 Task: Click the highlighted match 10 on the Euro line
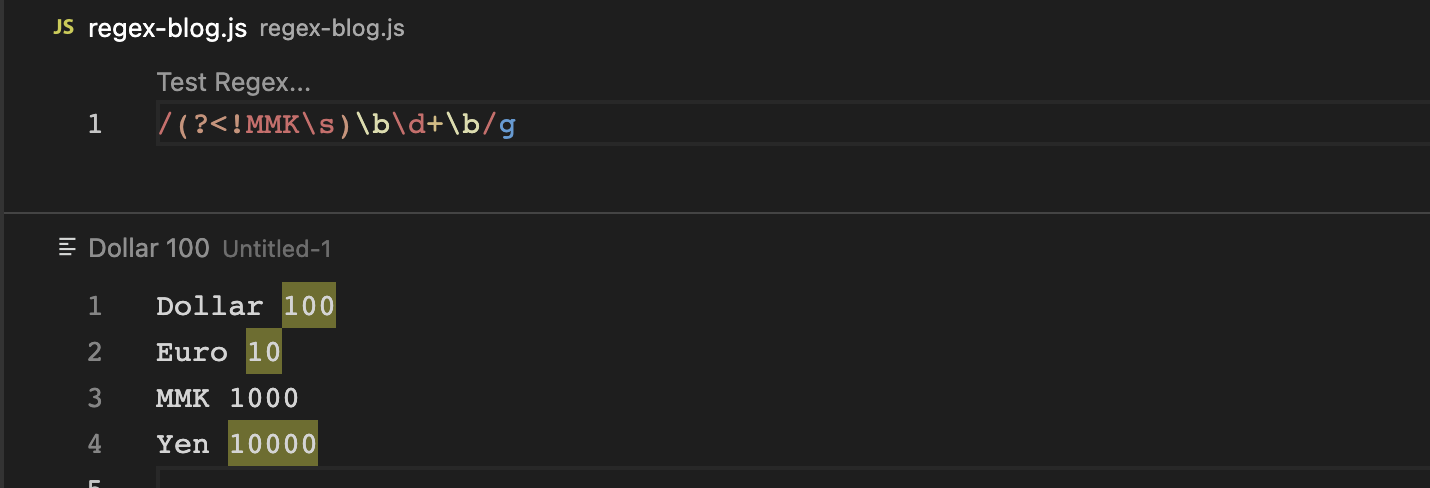point(264,352)
